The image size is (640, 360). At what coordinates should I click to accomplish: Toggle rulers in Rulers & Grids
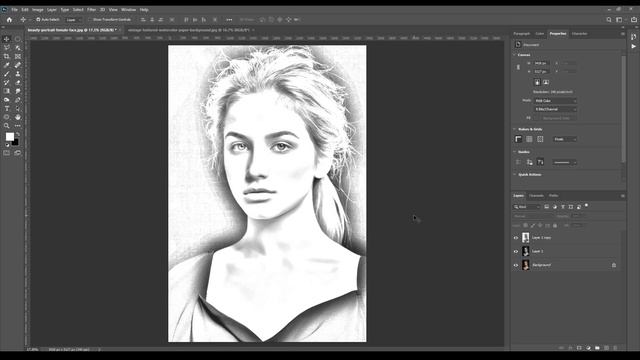[518, 139]
